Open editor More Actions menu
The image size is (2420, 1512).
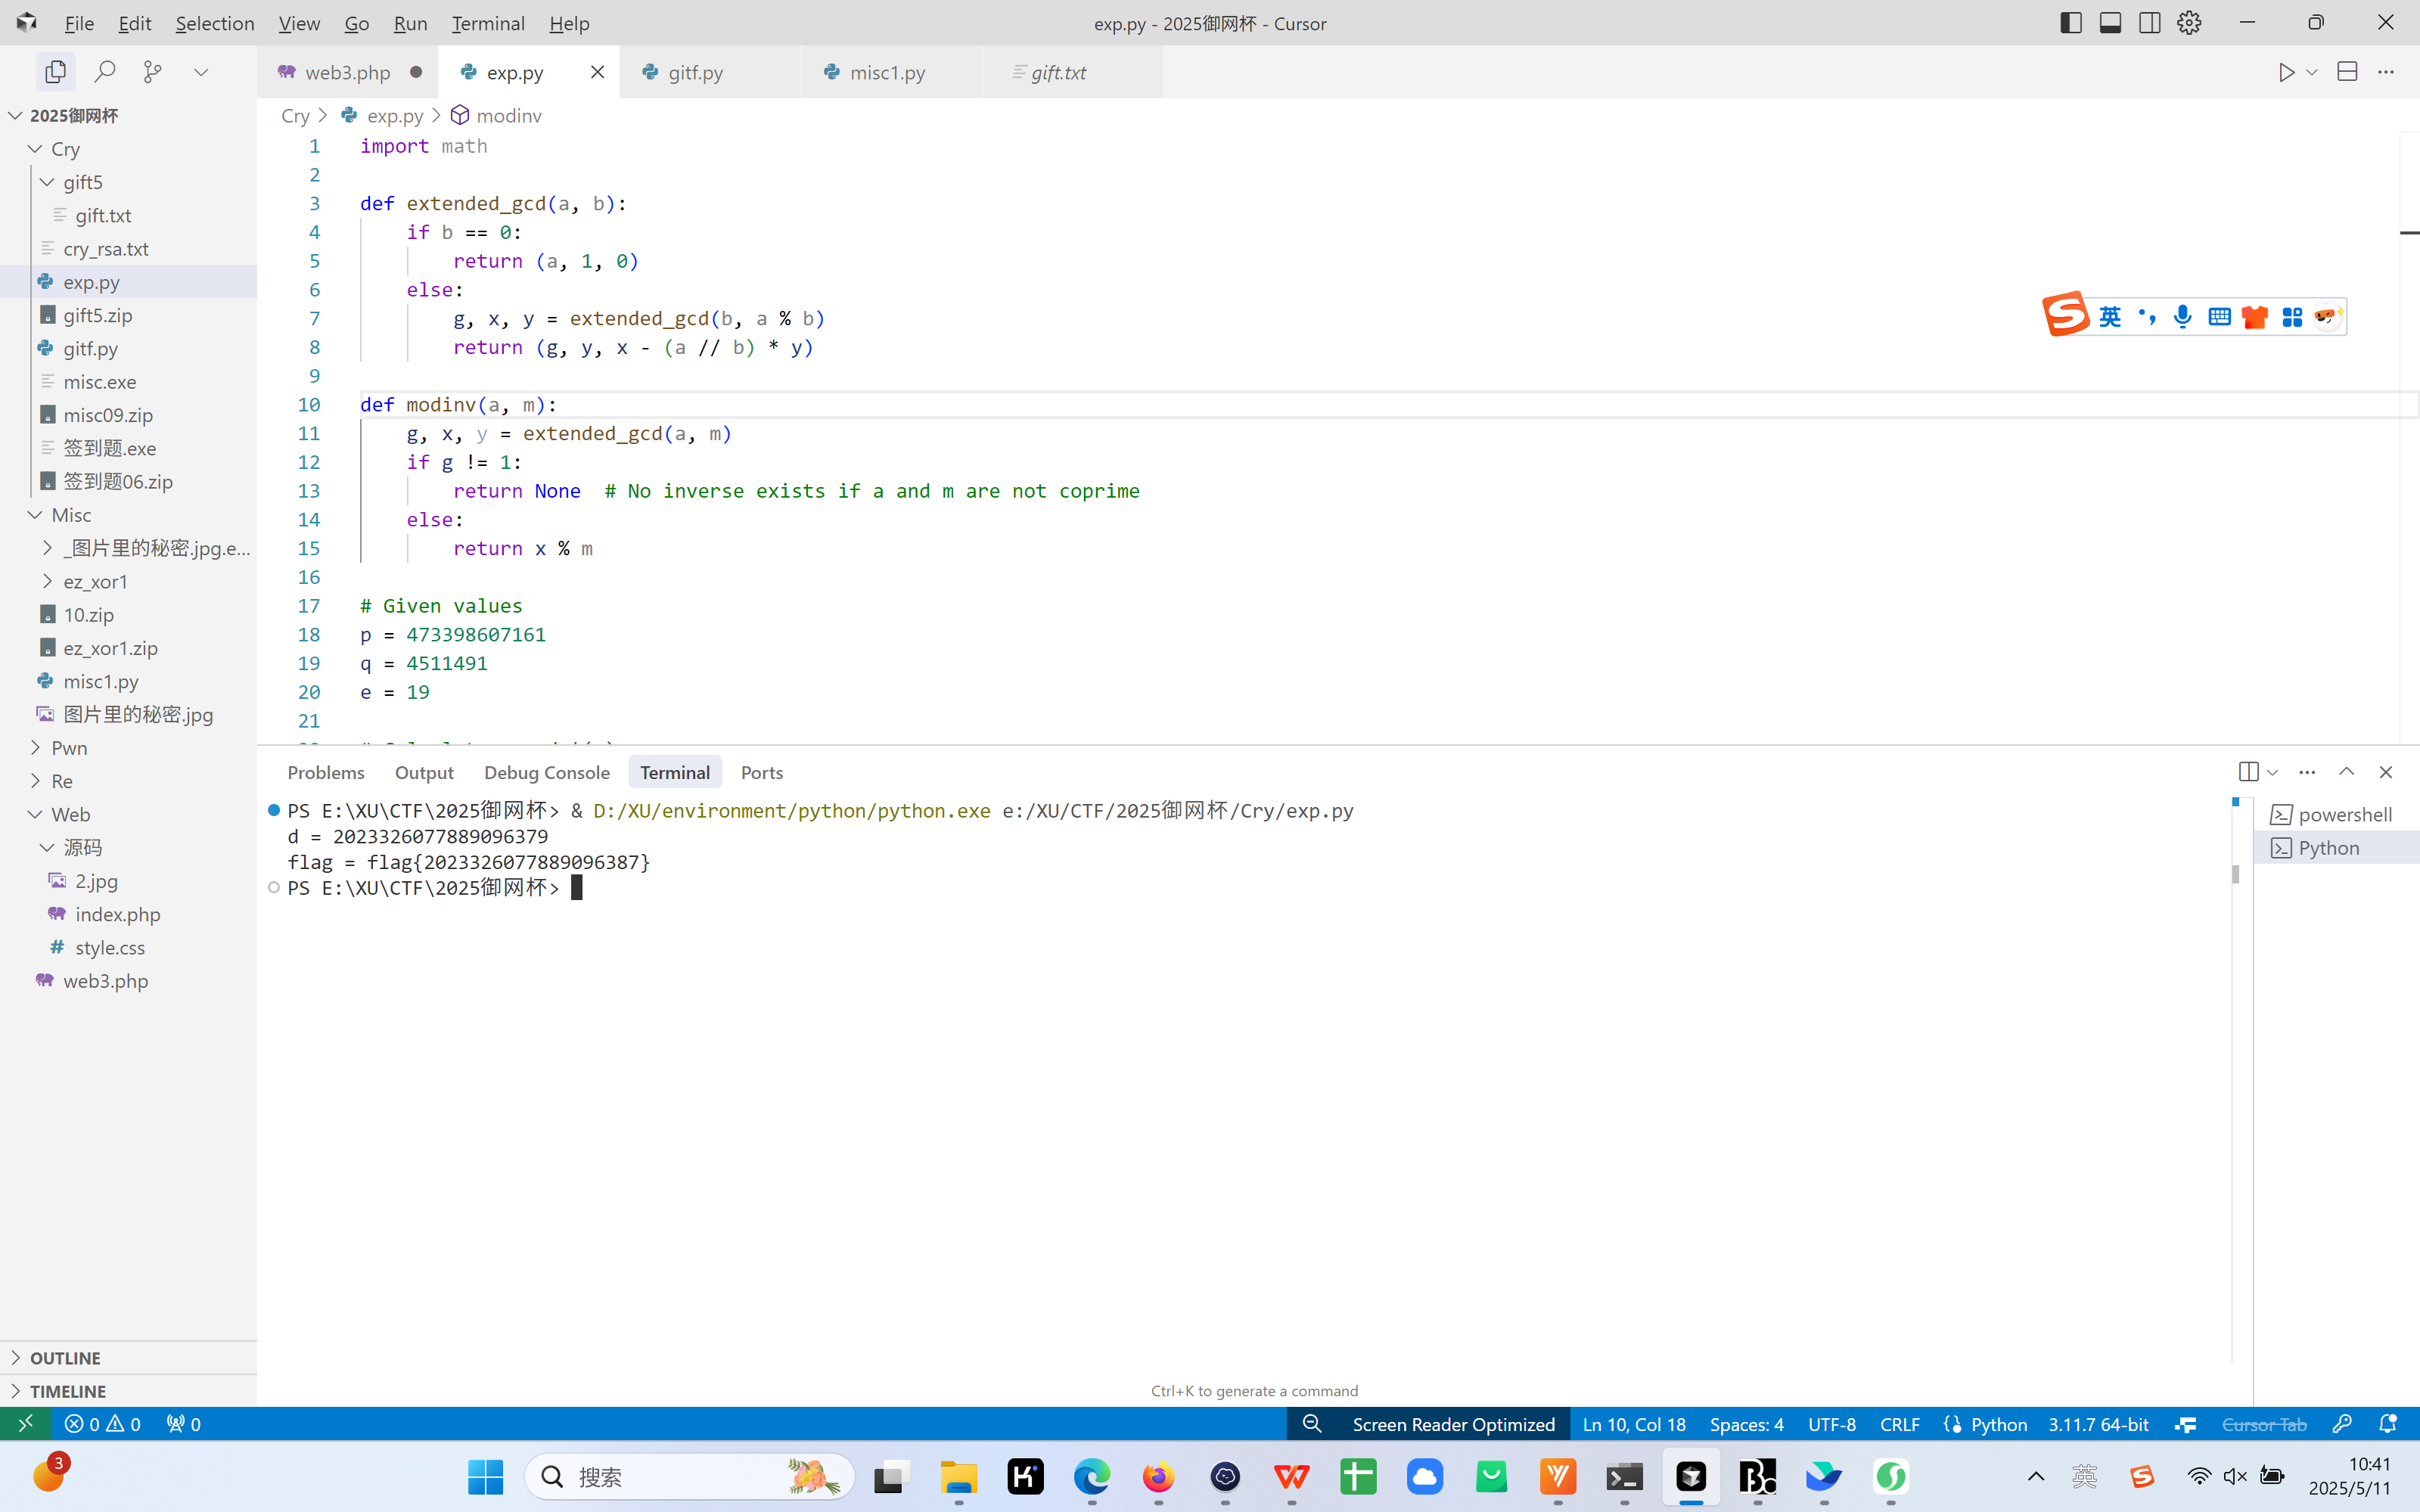2386,72
